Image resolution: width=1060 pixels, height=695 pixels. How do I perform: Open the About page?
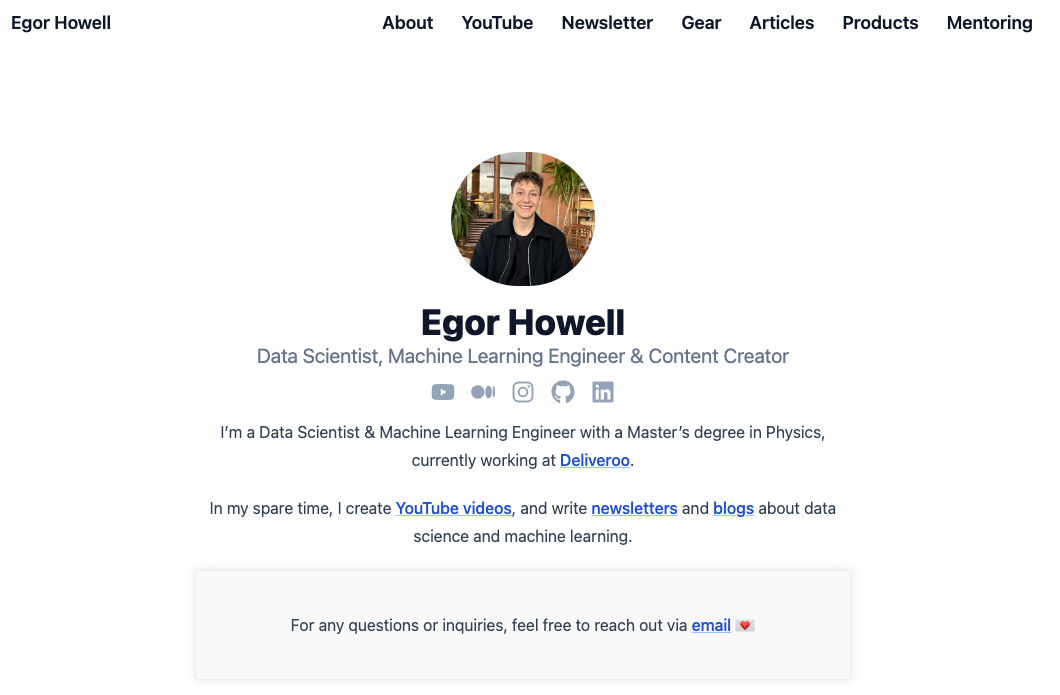[x=407, y=23]
